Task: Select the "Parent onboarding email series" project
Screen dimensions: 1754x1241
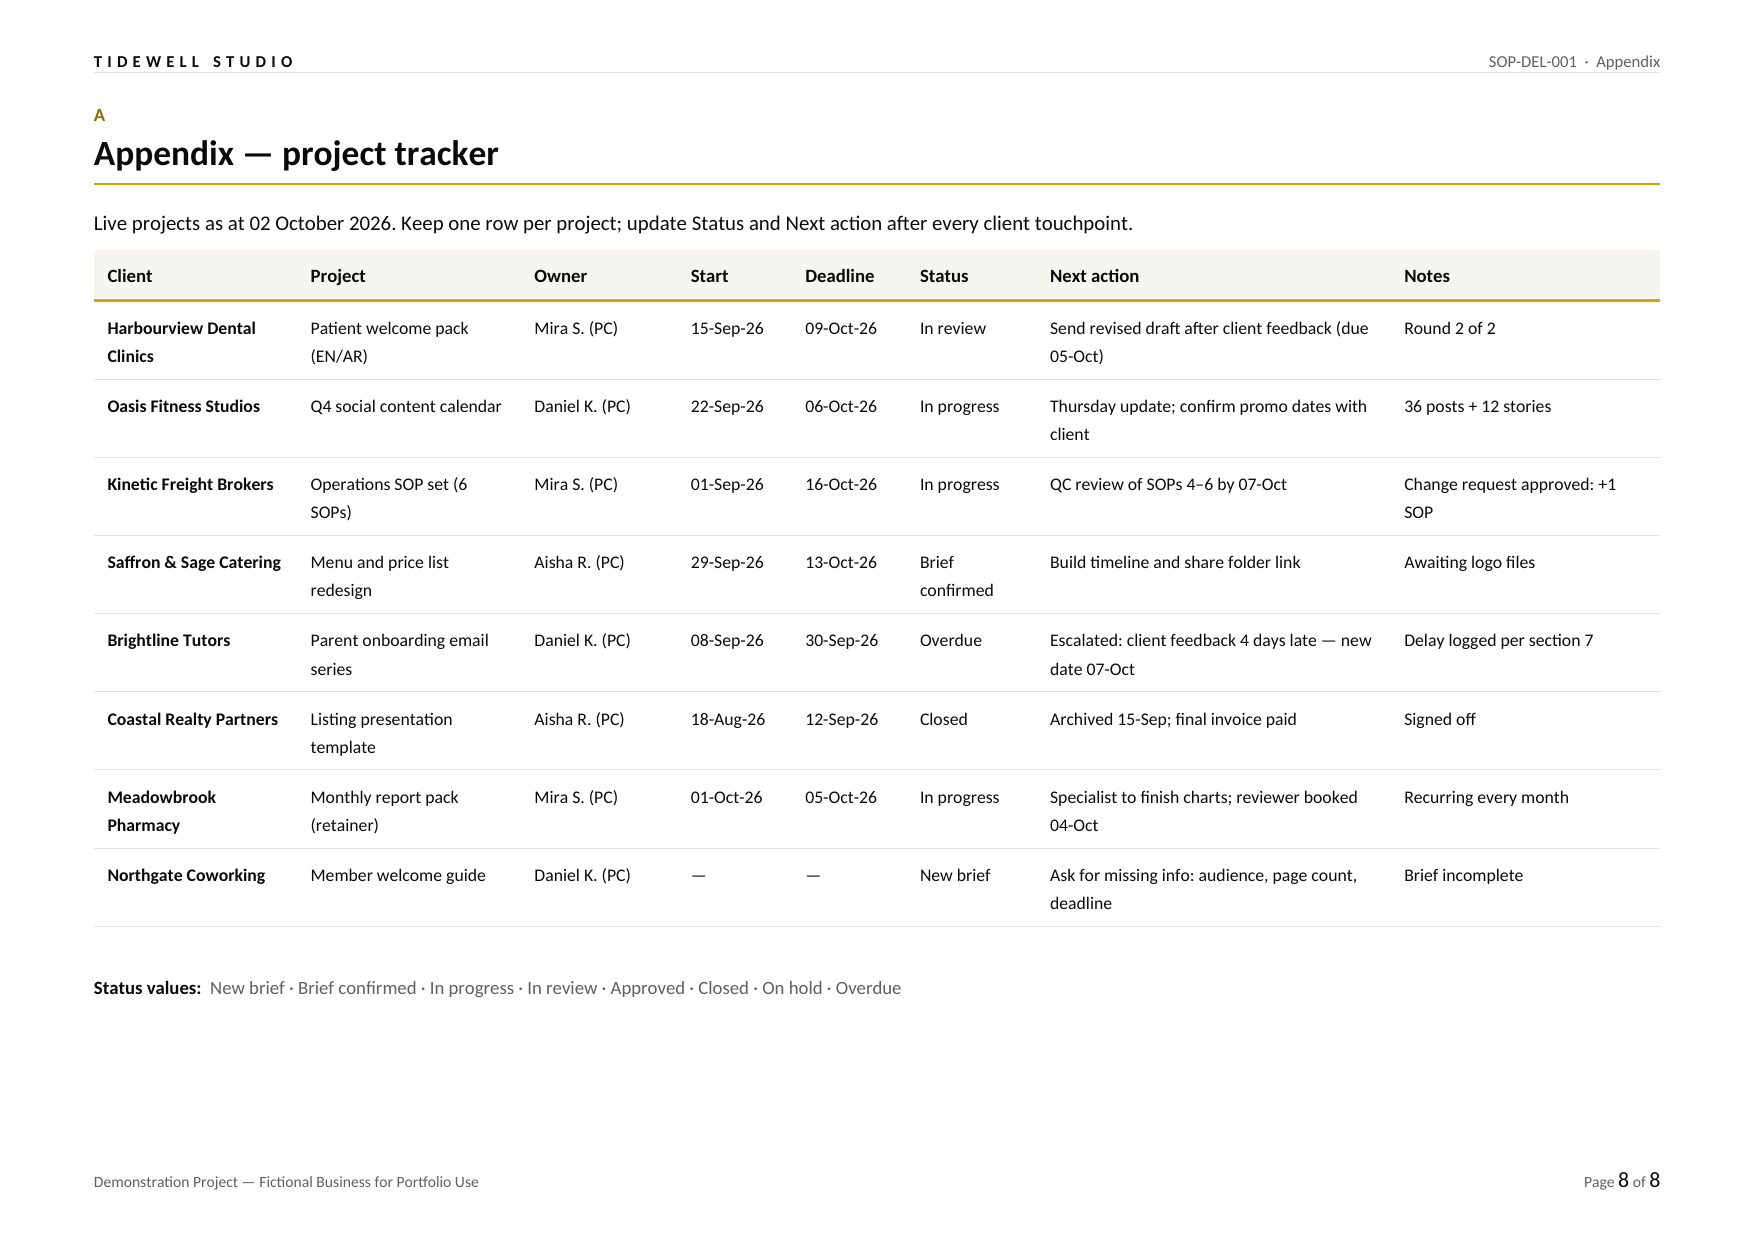Action: click(x=399, y=654)
